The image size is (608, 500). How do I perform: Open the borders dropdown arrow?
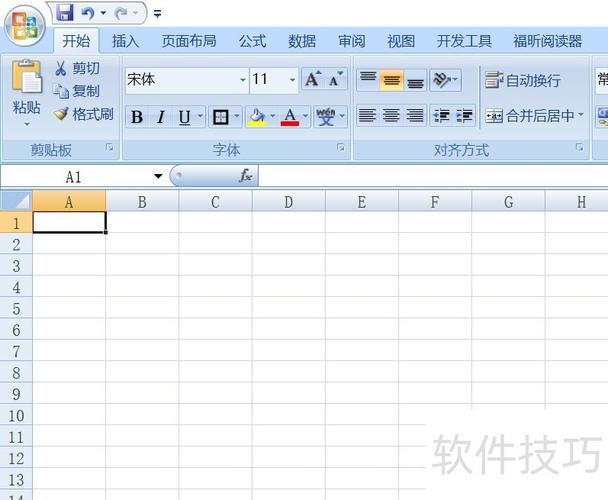click(x=237, y=116)
